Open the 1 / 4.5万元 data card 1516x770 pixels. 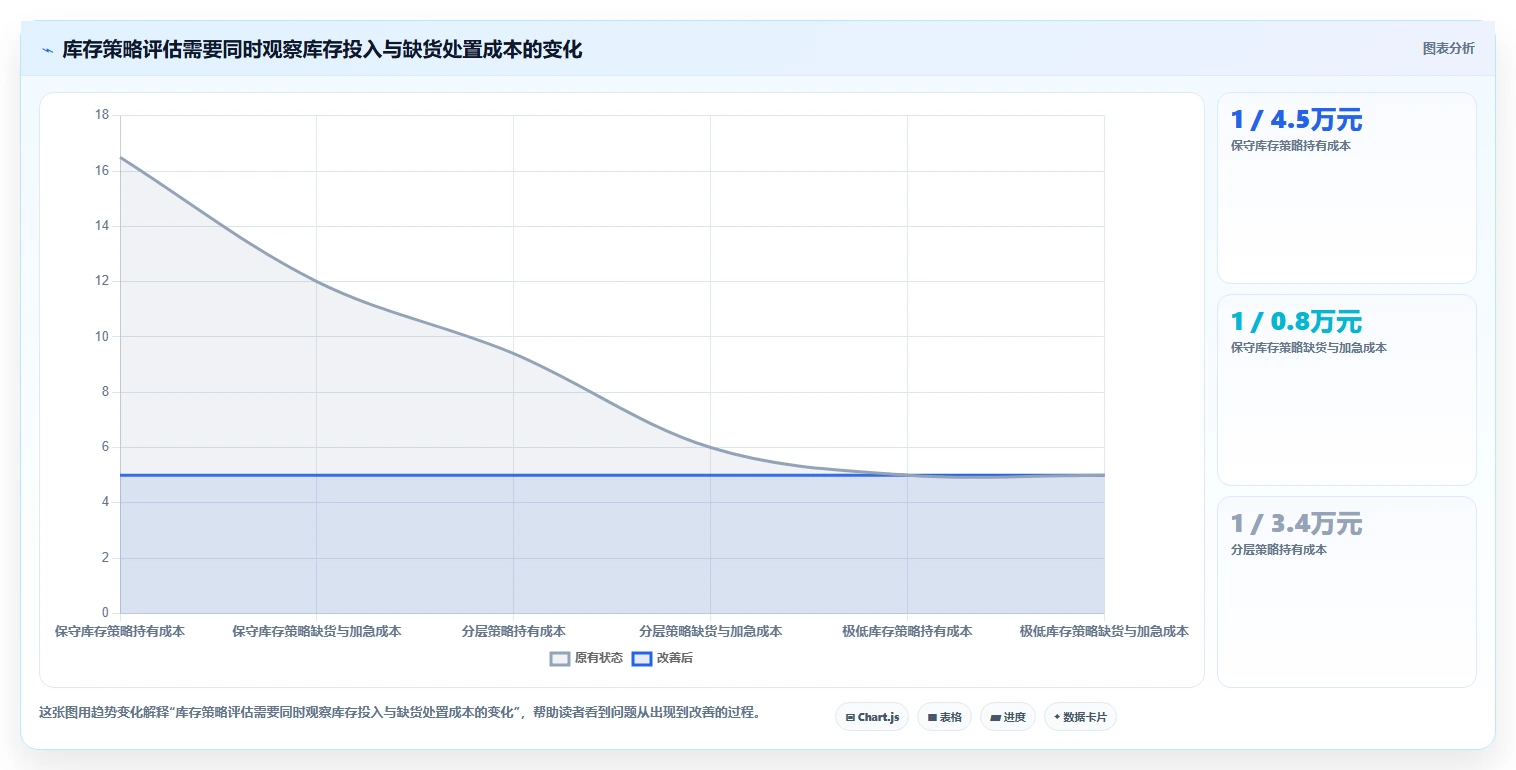[1346, 188]
